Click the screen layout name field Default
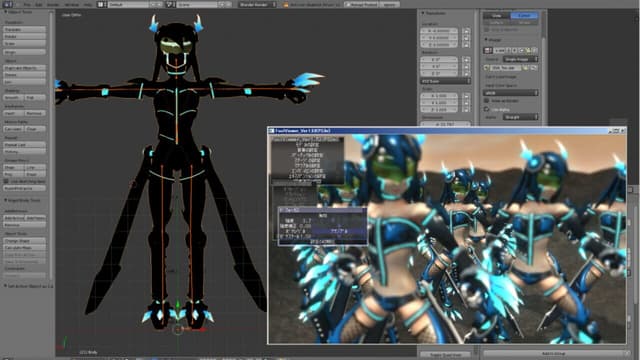The width and height of the screenshot is (640, 360). [x=128, y=4]
